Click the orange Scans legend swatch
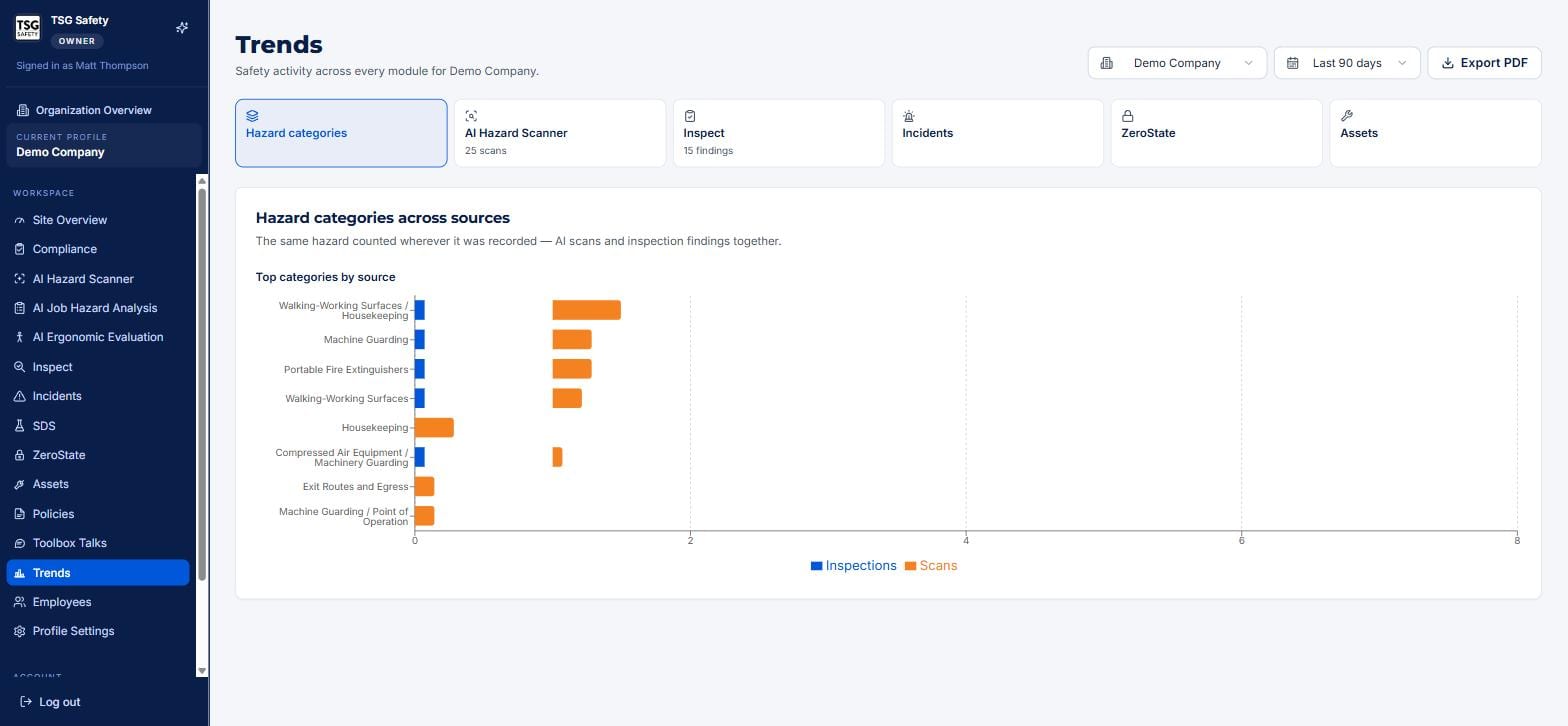 tap(910, 566)
